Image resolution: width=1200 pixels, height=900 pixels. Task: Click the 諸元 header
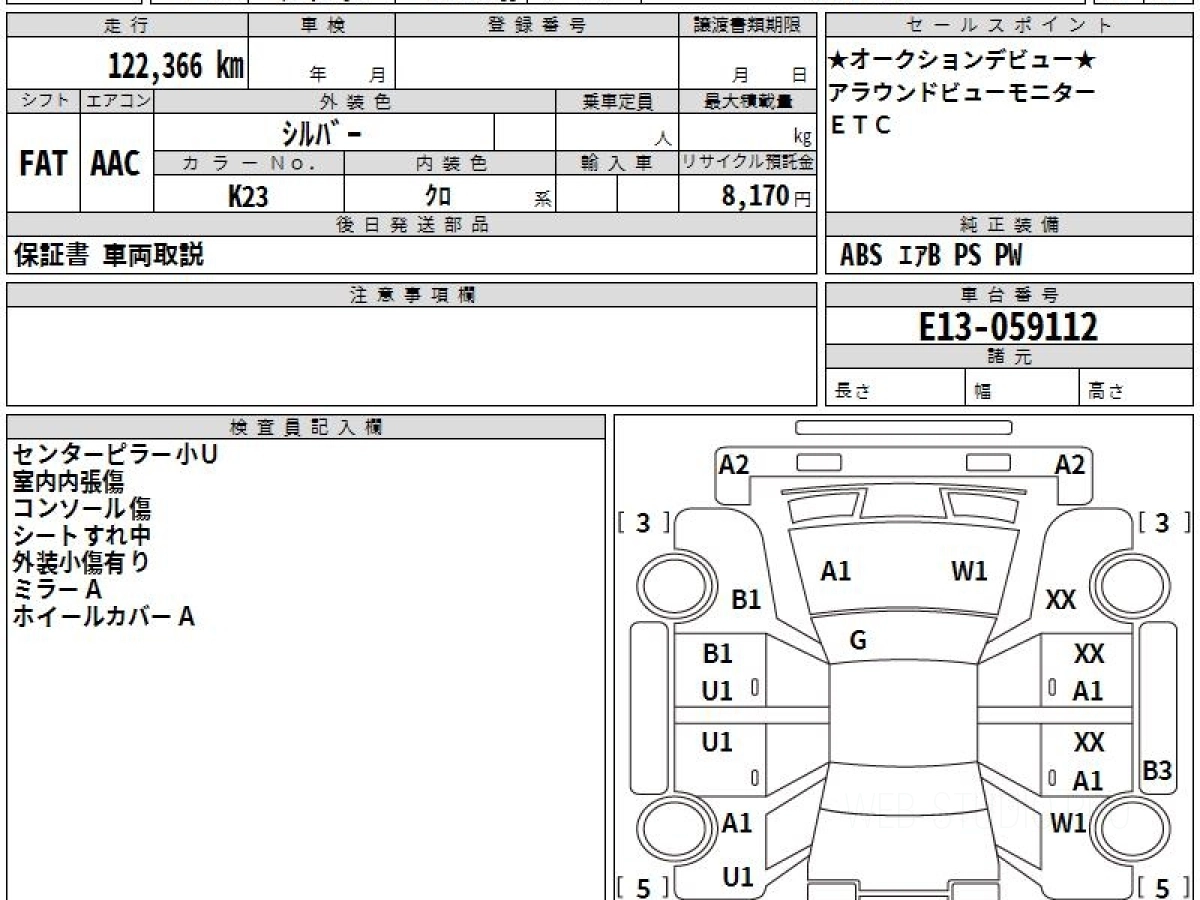(1010, 357)
